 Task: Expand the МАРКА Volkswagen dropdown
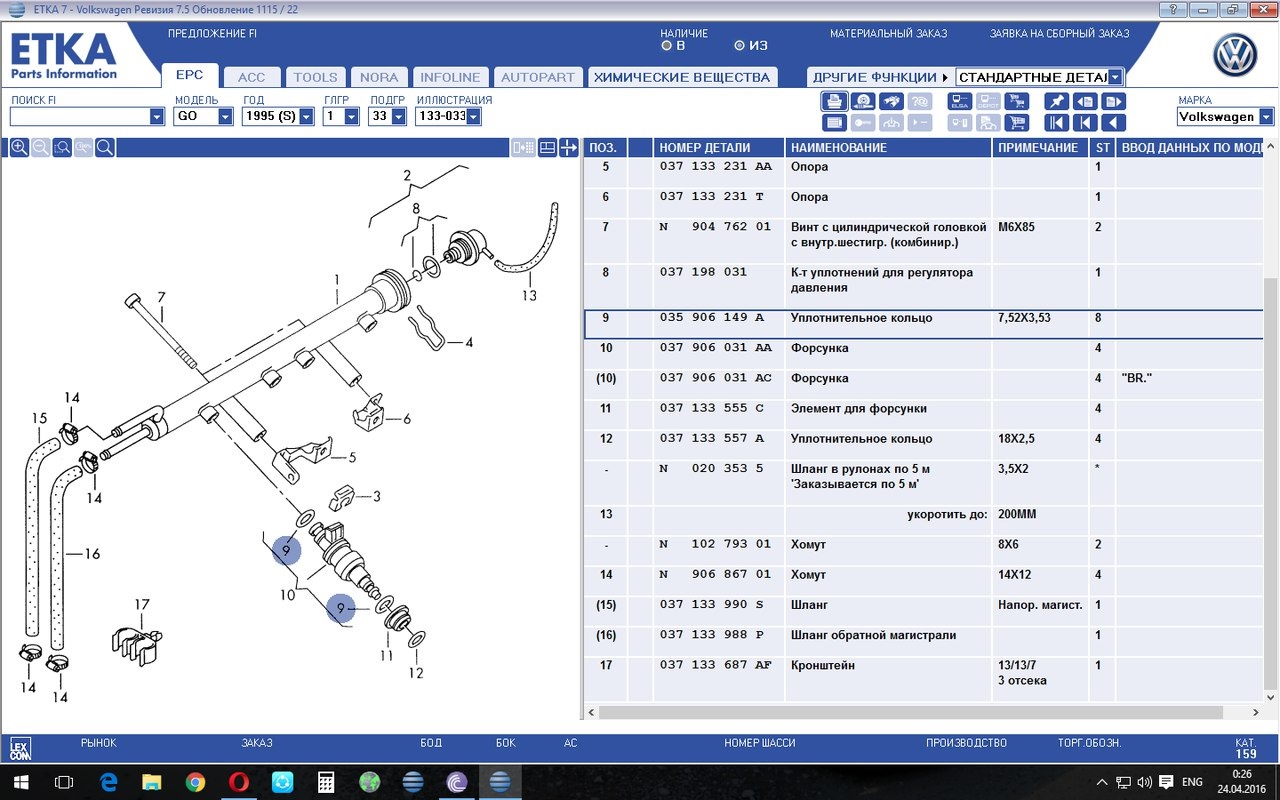point(1267,117)
